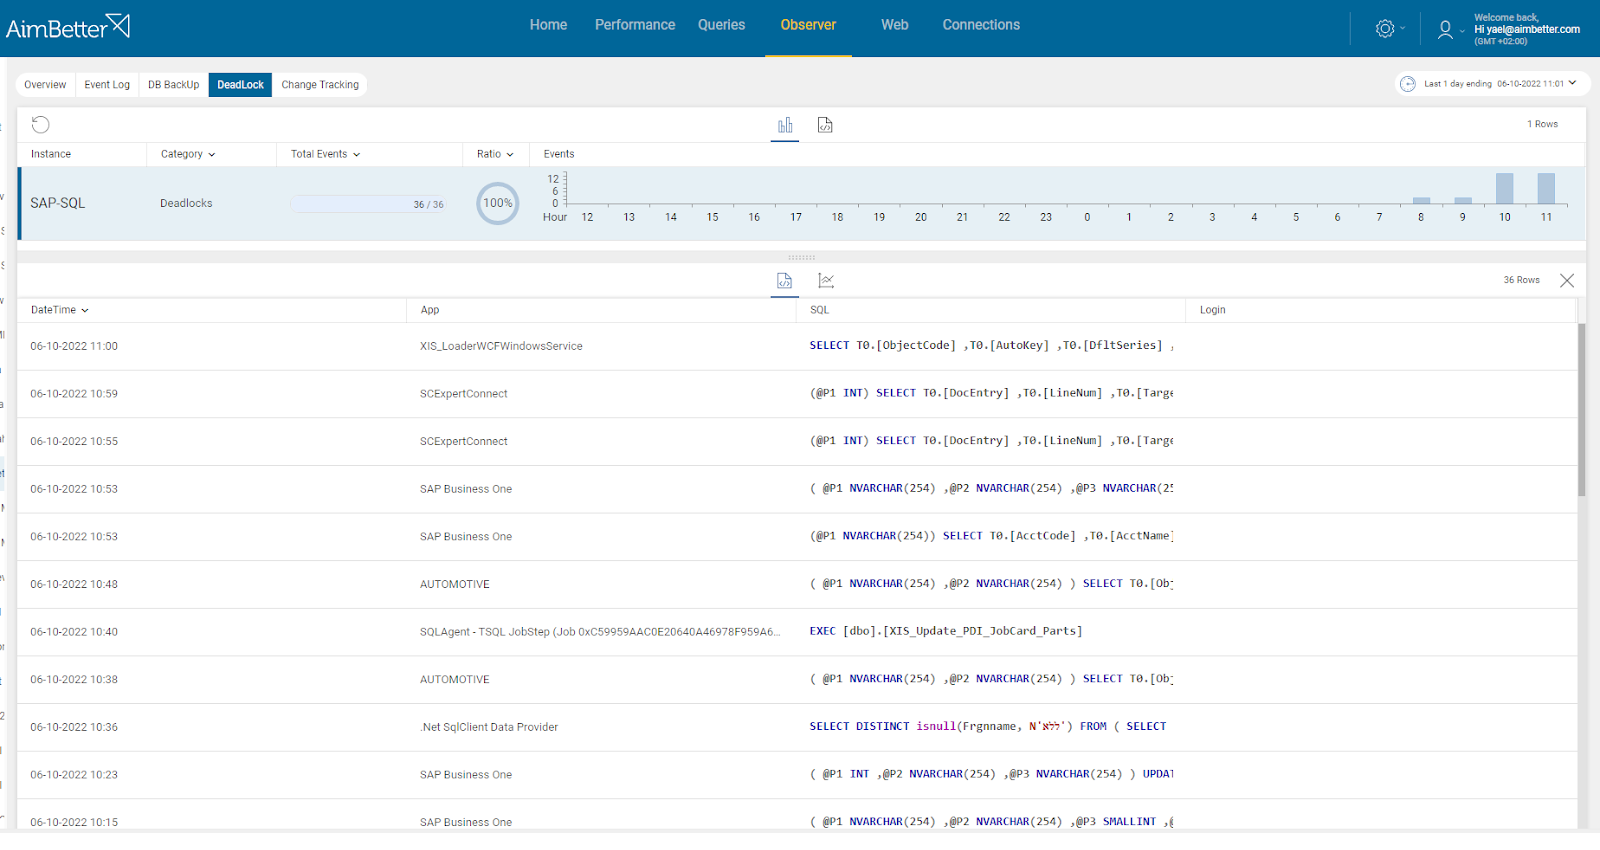This screenshot has width=1600, height=850.
Task: Open the Web menu
Action: [x=895, y=25]
